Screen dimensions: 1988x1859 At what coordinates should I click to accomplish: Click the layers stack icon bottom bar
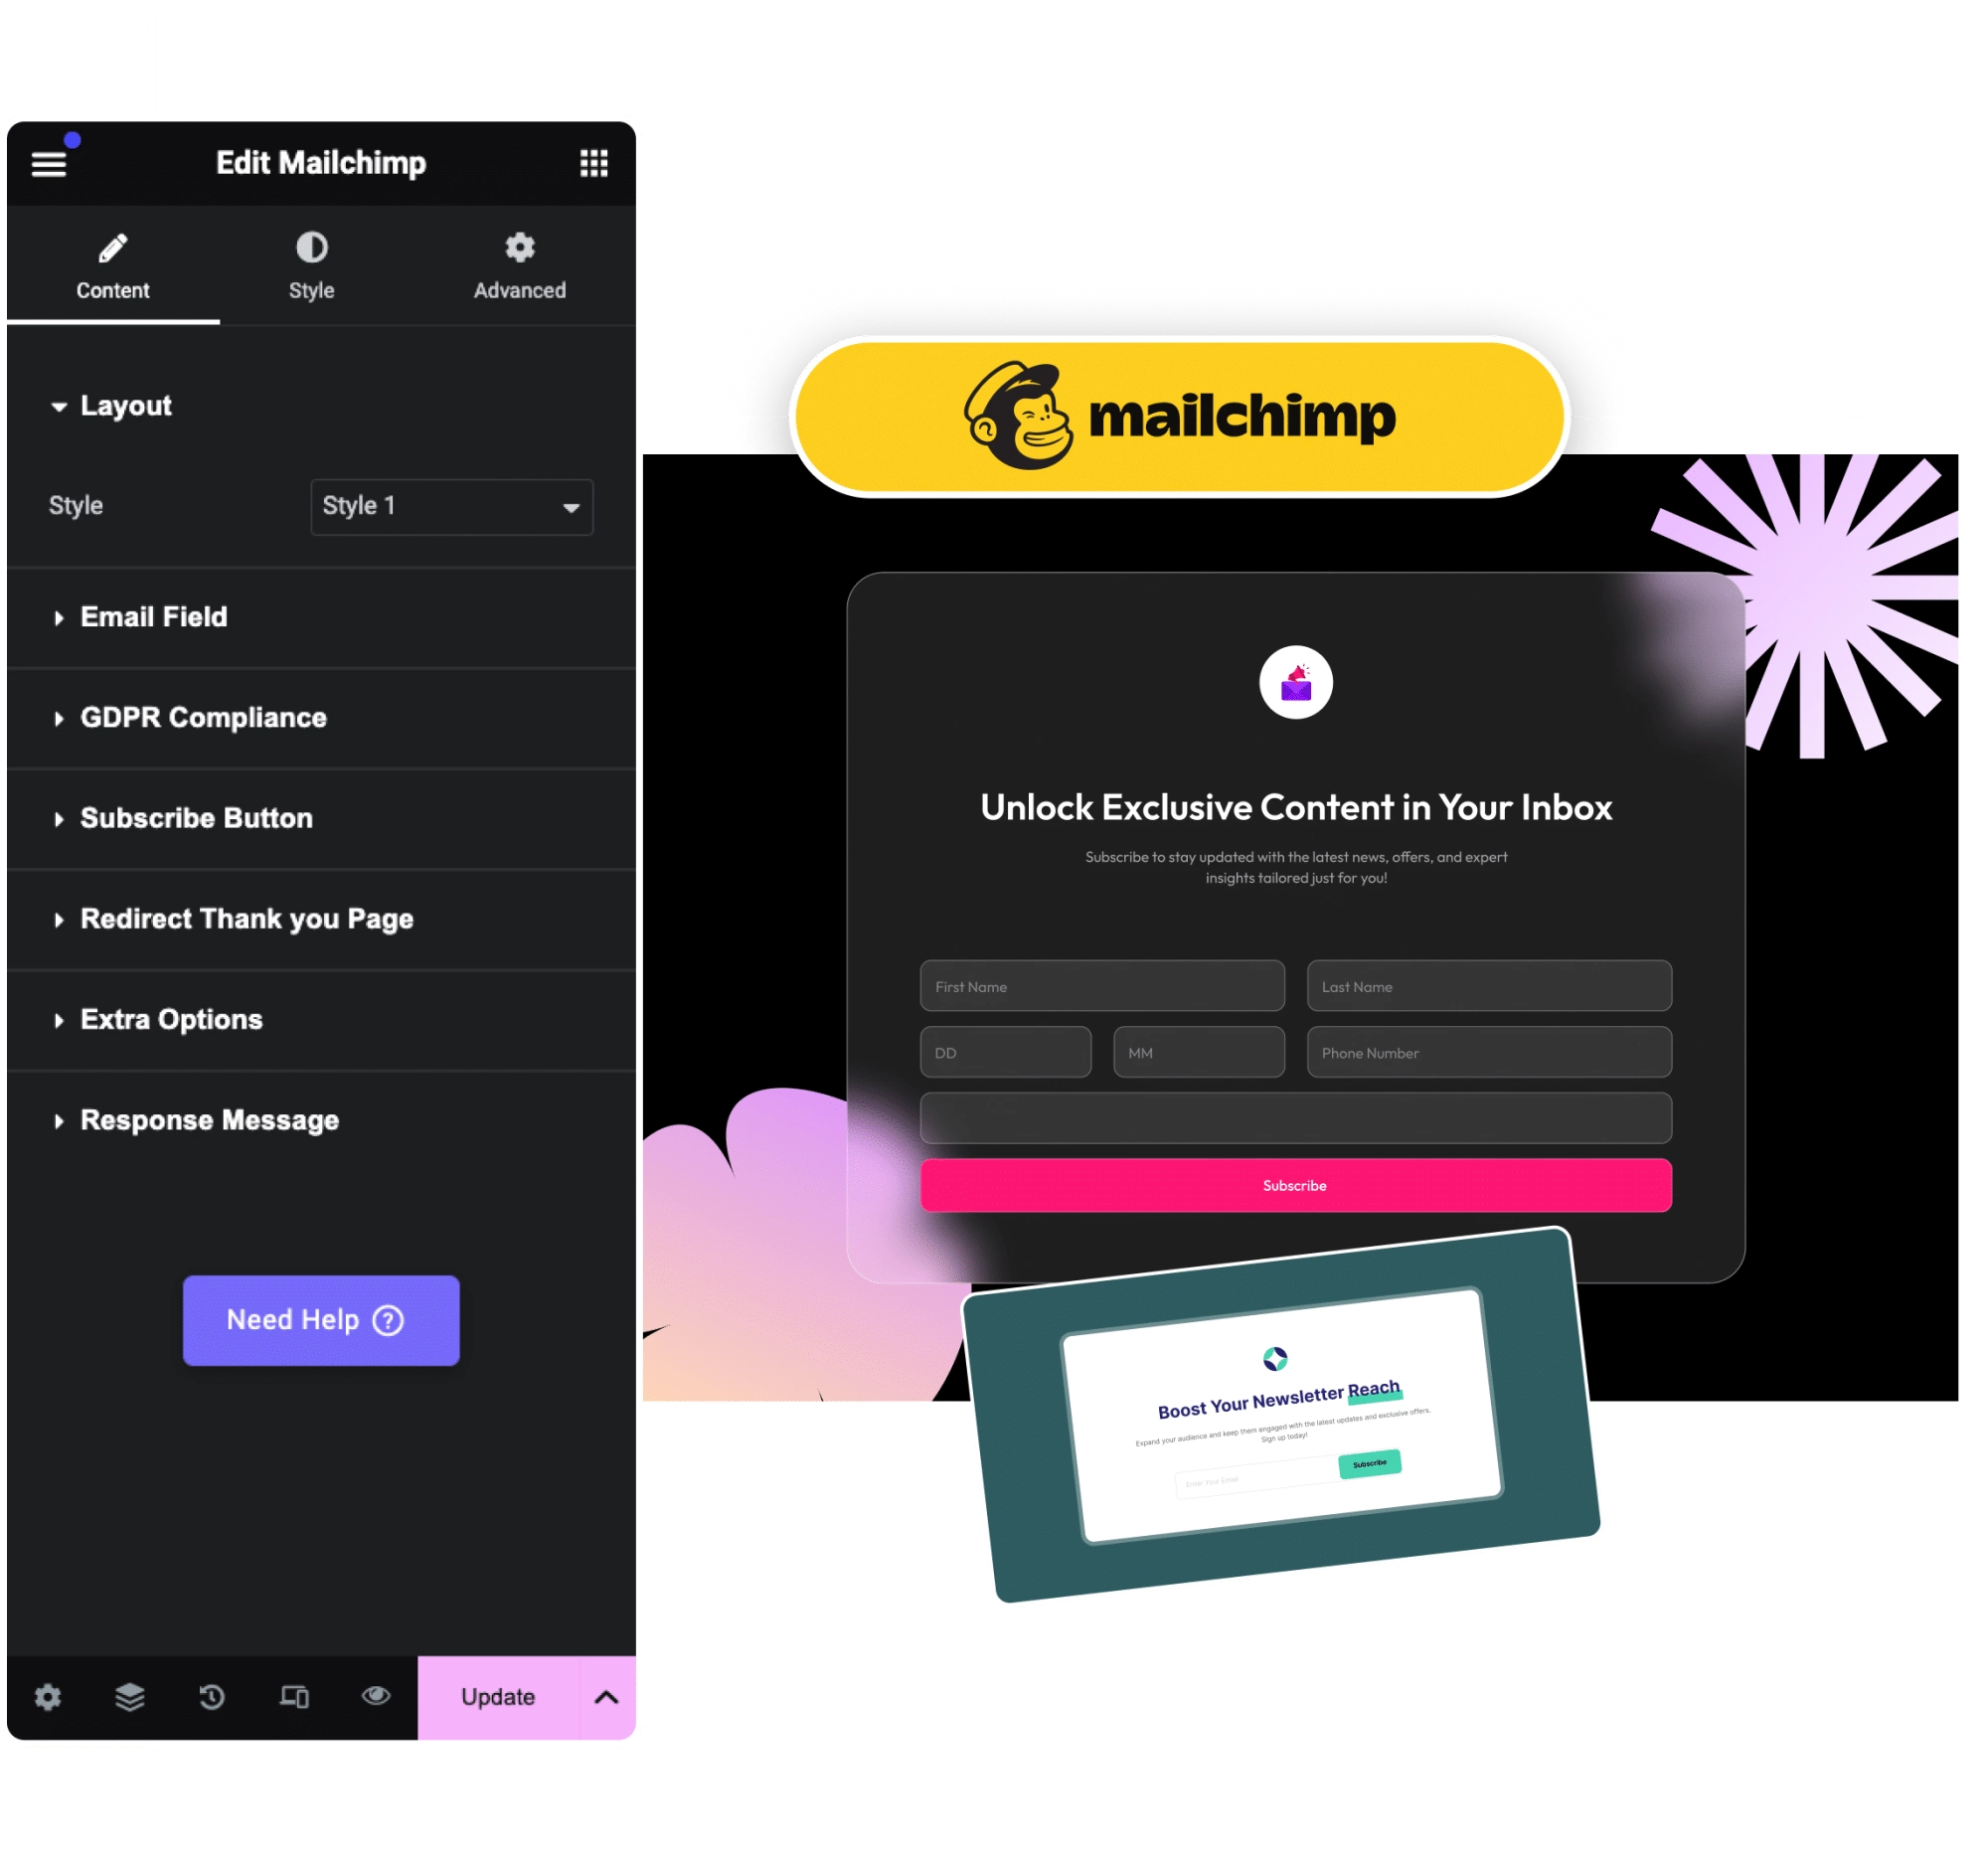pos(131,1697)
